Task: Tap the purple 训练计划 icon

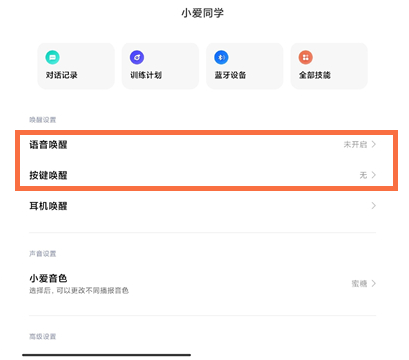Action: [137, 57]
